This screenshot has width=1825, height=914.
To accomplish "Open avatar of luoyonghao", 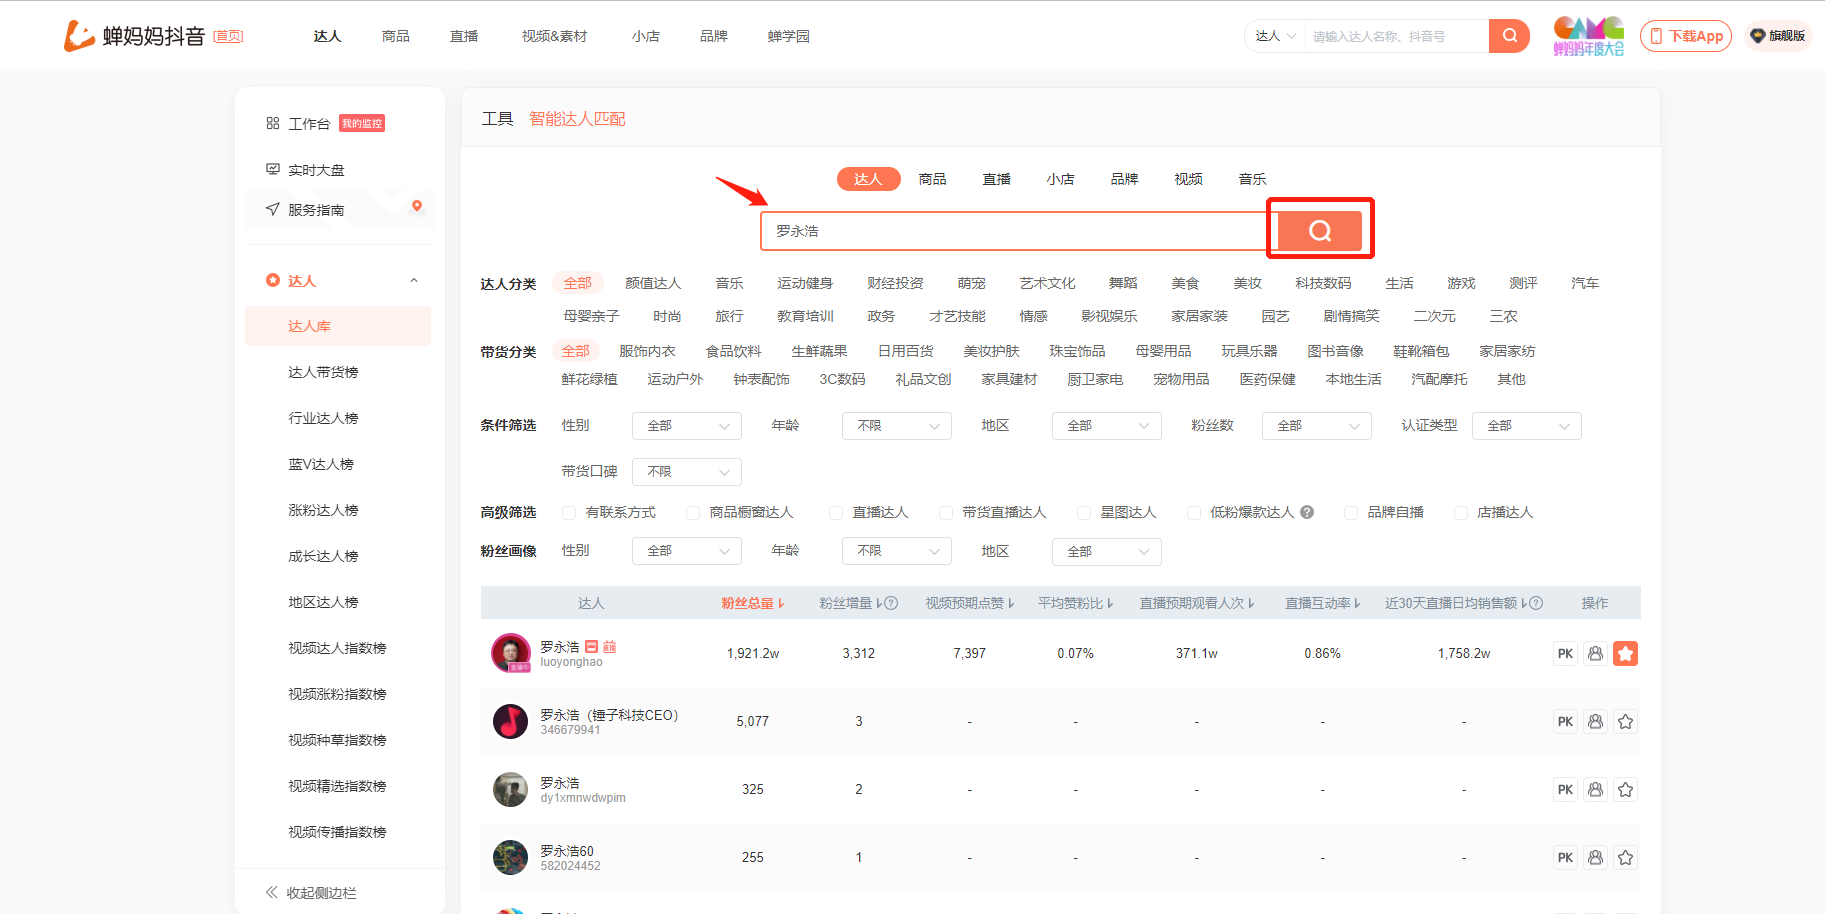I will (511, 653).
